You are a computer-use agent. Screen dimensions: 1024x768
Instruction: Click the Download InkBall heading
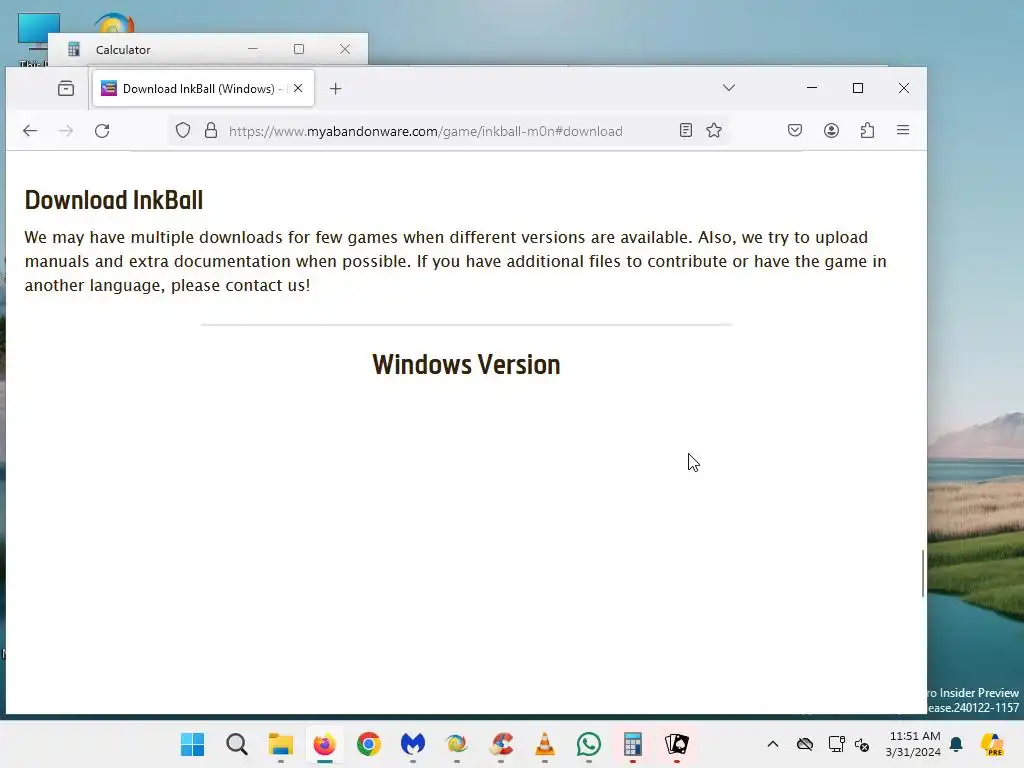pyautogui.click(x=114, y=200)
